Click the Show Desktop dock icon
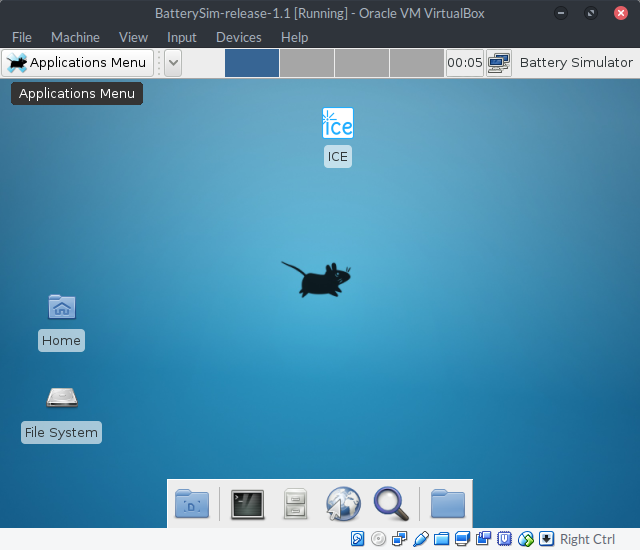 (192, 503)
